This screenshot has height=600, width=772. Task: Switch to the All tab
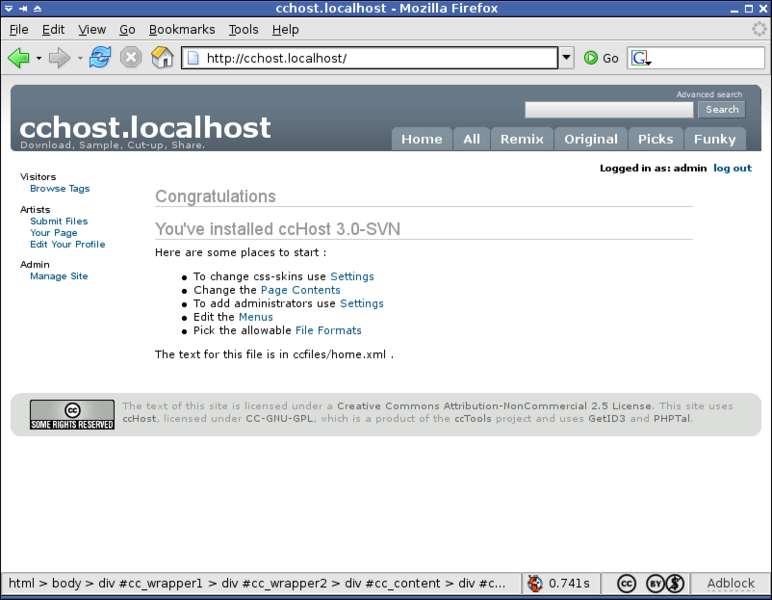pyautogui.click(x=471, y=139)
